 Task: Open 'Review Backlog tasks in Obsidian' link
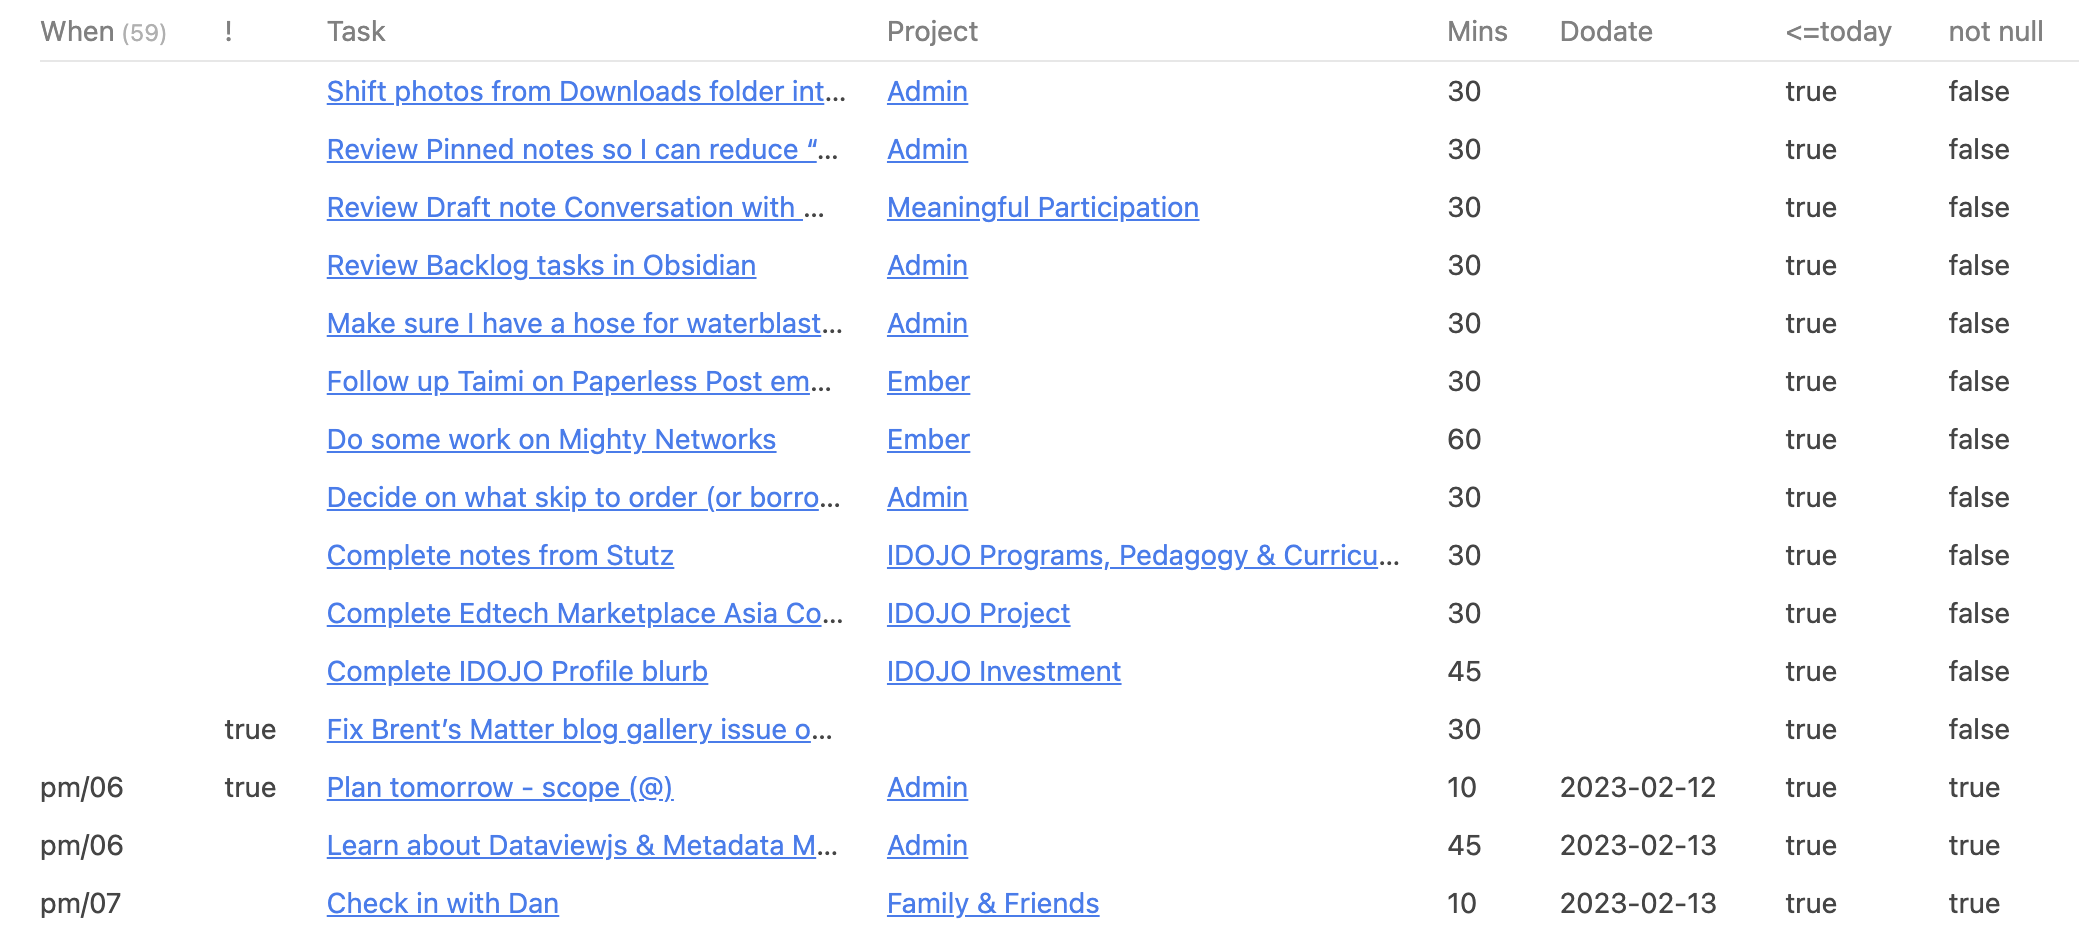[x=541, y=265]
